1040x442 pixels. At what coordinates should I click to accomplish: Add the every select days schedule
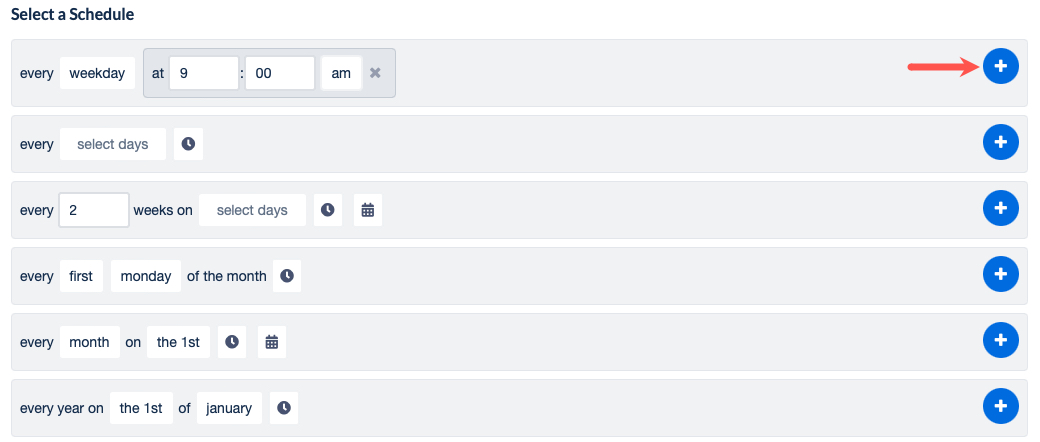click(1001, 142)
